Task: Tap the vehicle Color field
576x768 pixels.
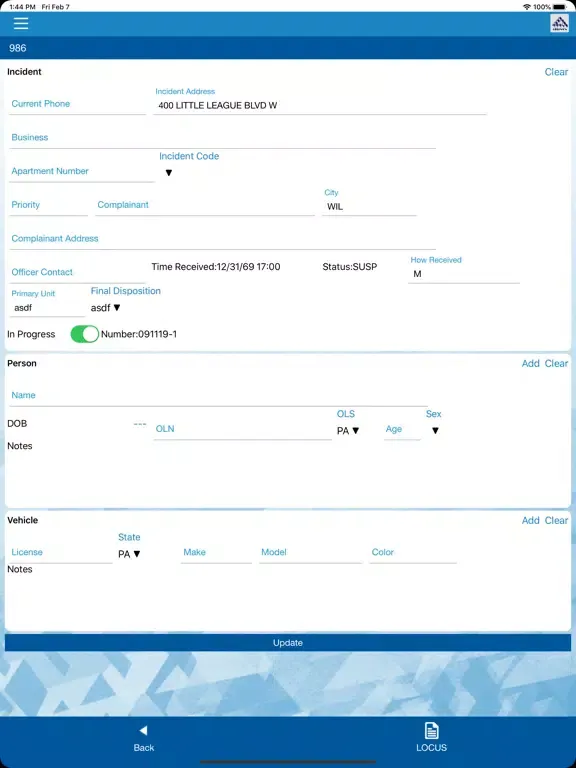Action: coord(413,552)
